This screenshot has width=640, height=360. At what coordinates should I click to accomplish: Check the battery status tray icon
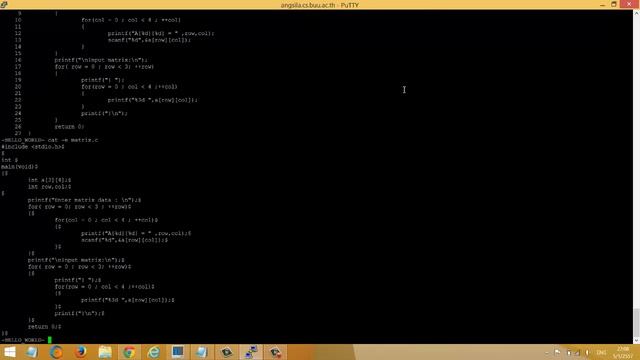click(x=569, y=352)
